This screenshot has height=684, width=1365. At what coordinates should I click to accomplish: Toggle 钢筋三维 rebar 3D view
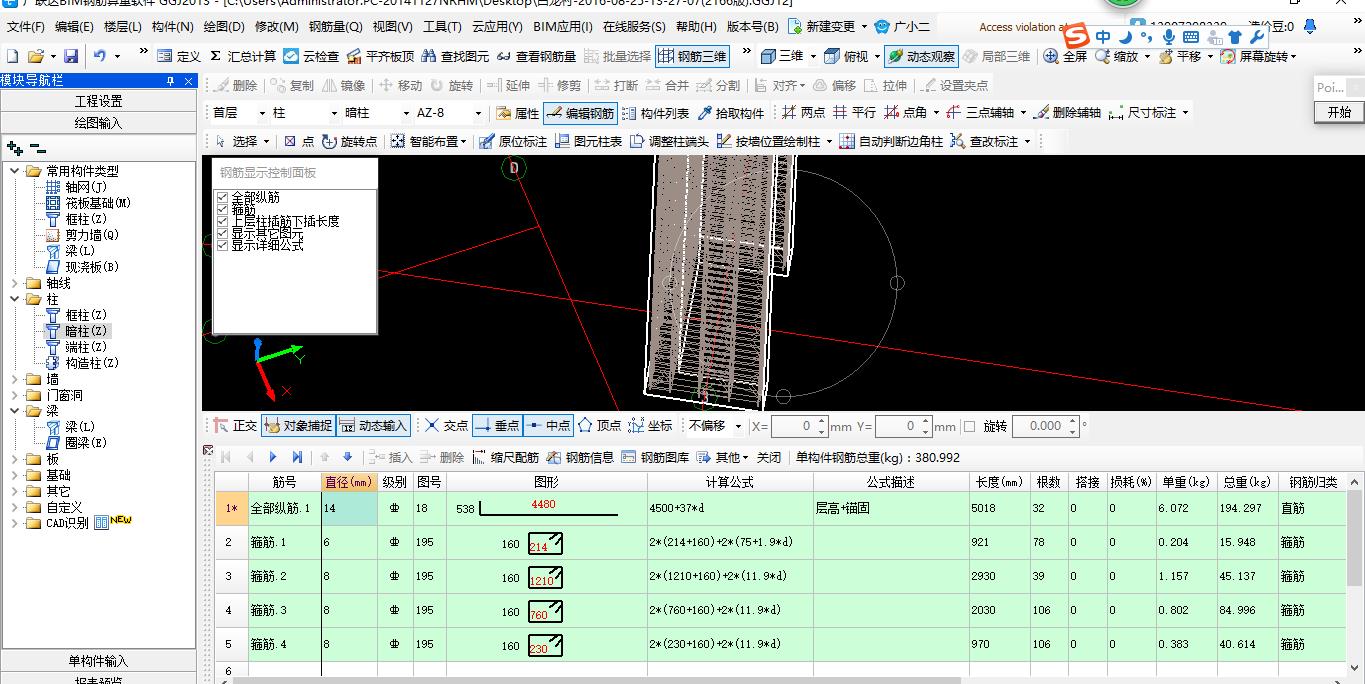pos(692,56)
